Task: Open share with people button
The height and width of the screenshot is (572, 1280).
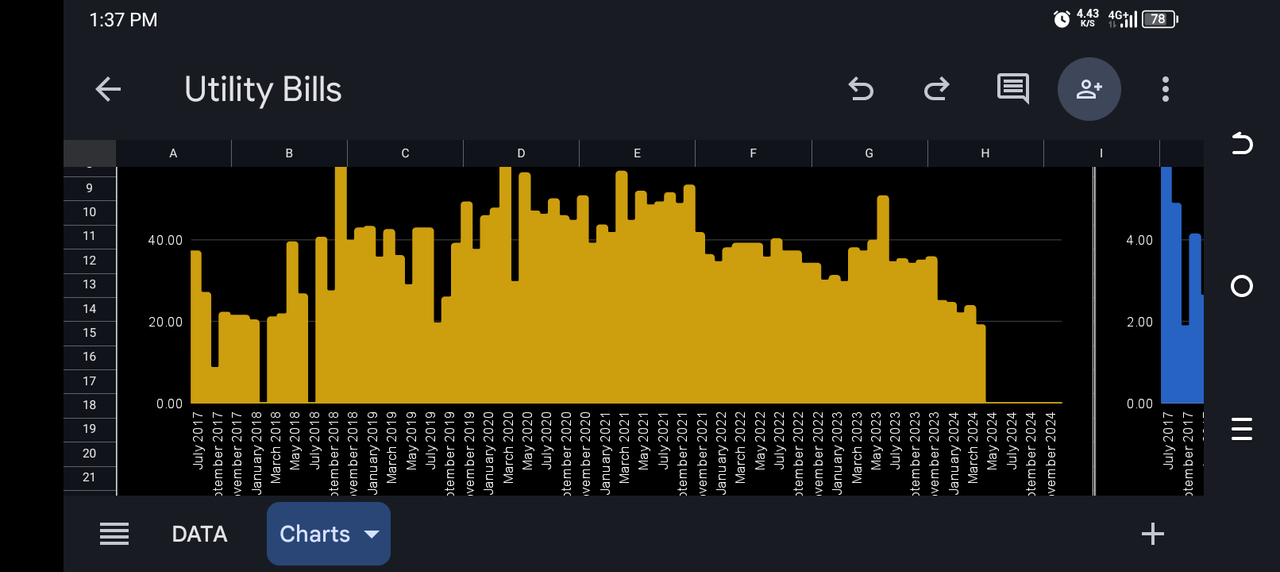Action: [1089, 89]
